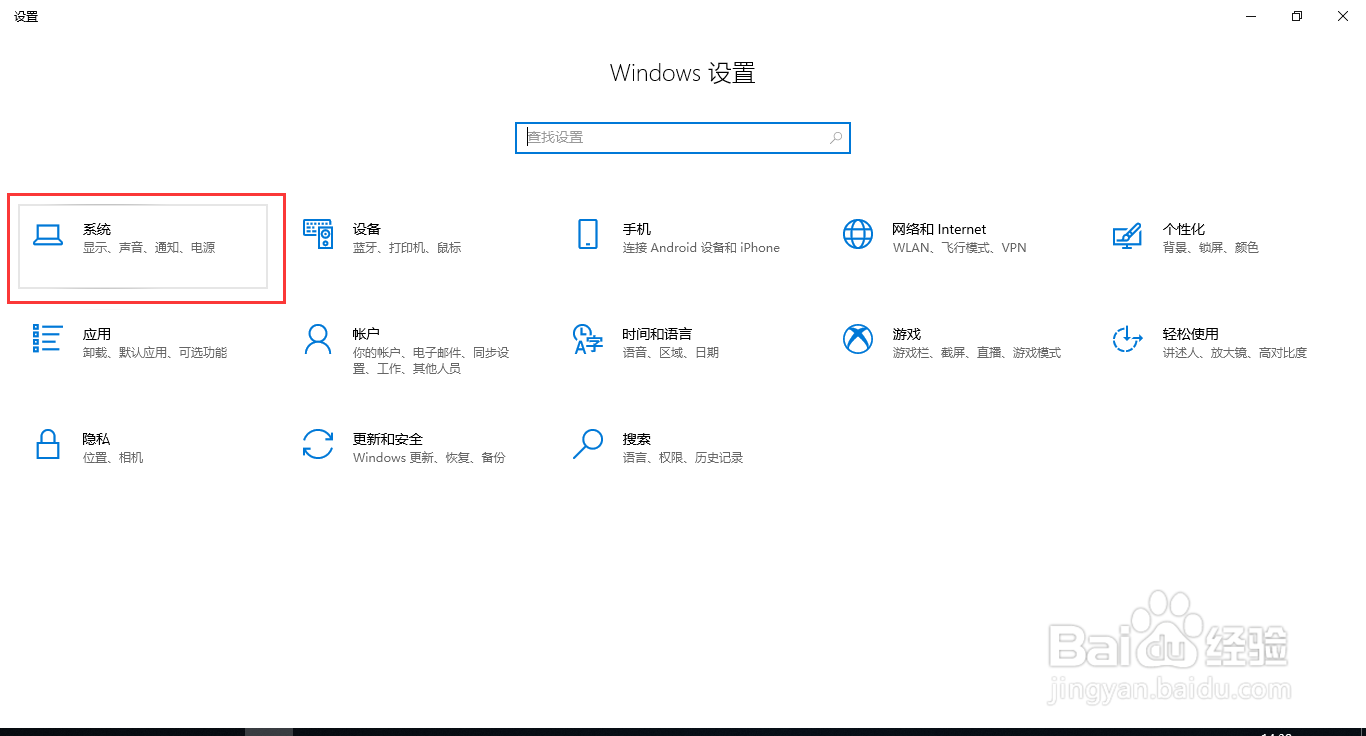Open the 个性化 paintbrush icon
Screen dimensions: 1366x736
(1127, 236)
